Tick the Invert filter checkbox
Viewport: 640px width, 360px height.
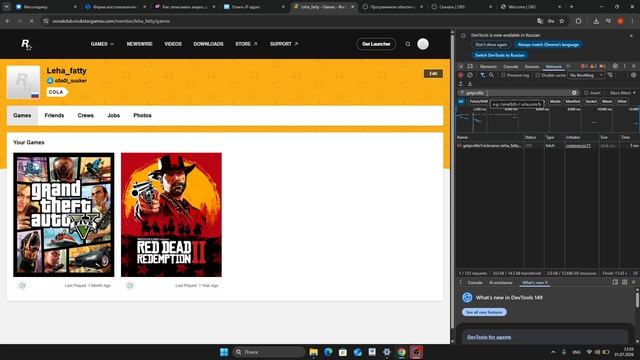pos(586,93)
